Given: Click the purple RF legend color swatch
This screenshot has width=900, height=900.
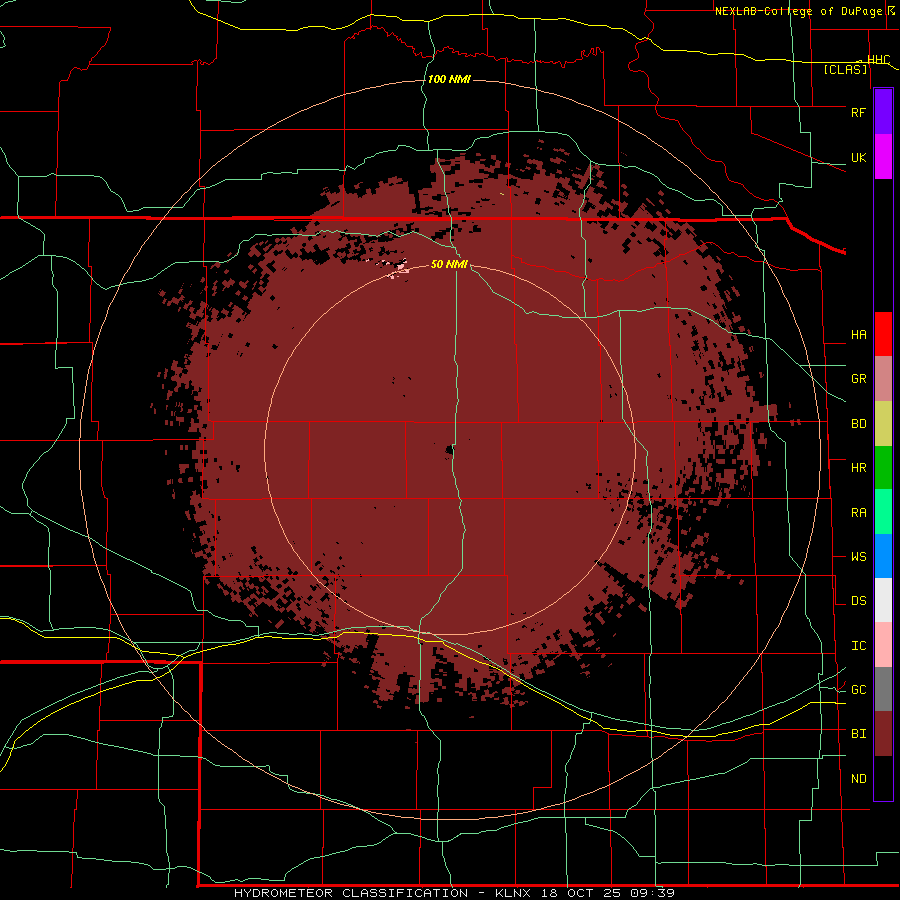Looking at the screenshot, I should click(883, 112).
